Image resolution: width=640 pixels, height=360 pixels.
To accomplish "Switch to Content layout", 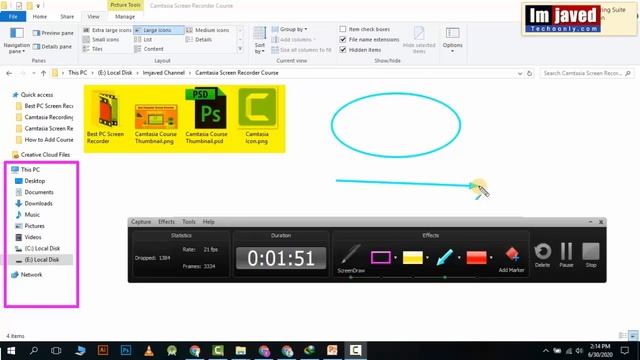I will (149, 49).
